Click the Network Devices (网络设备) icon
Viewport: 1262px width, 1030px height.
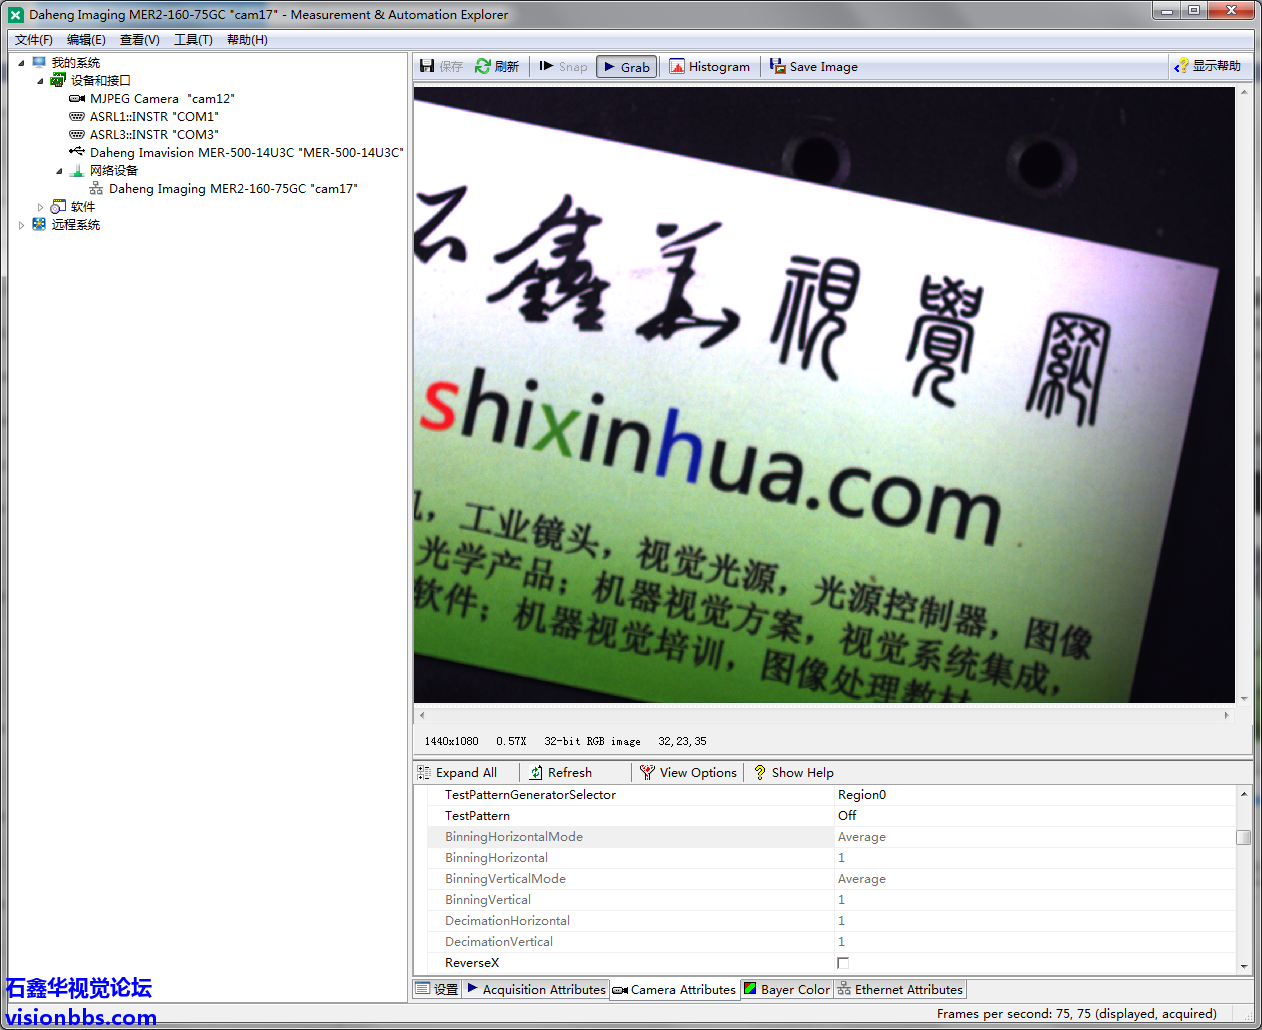tap(77, 171)
